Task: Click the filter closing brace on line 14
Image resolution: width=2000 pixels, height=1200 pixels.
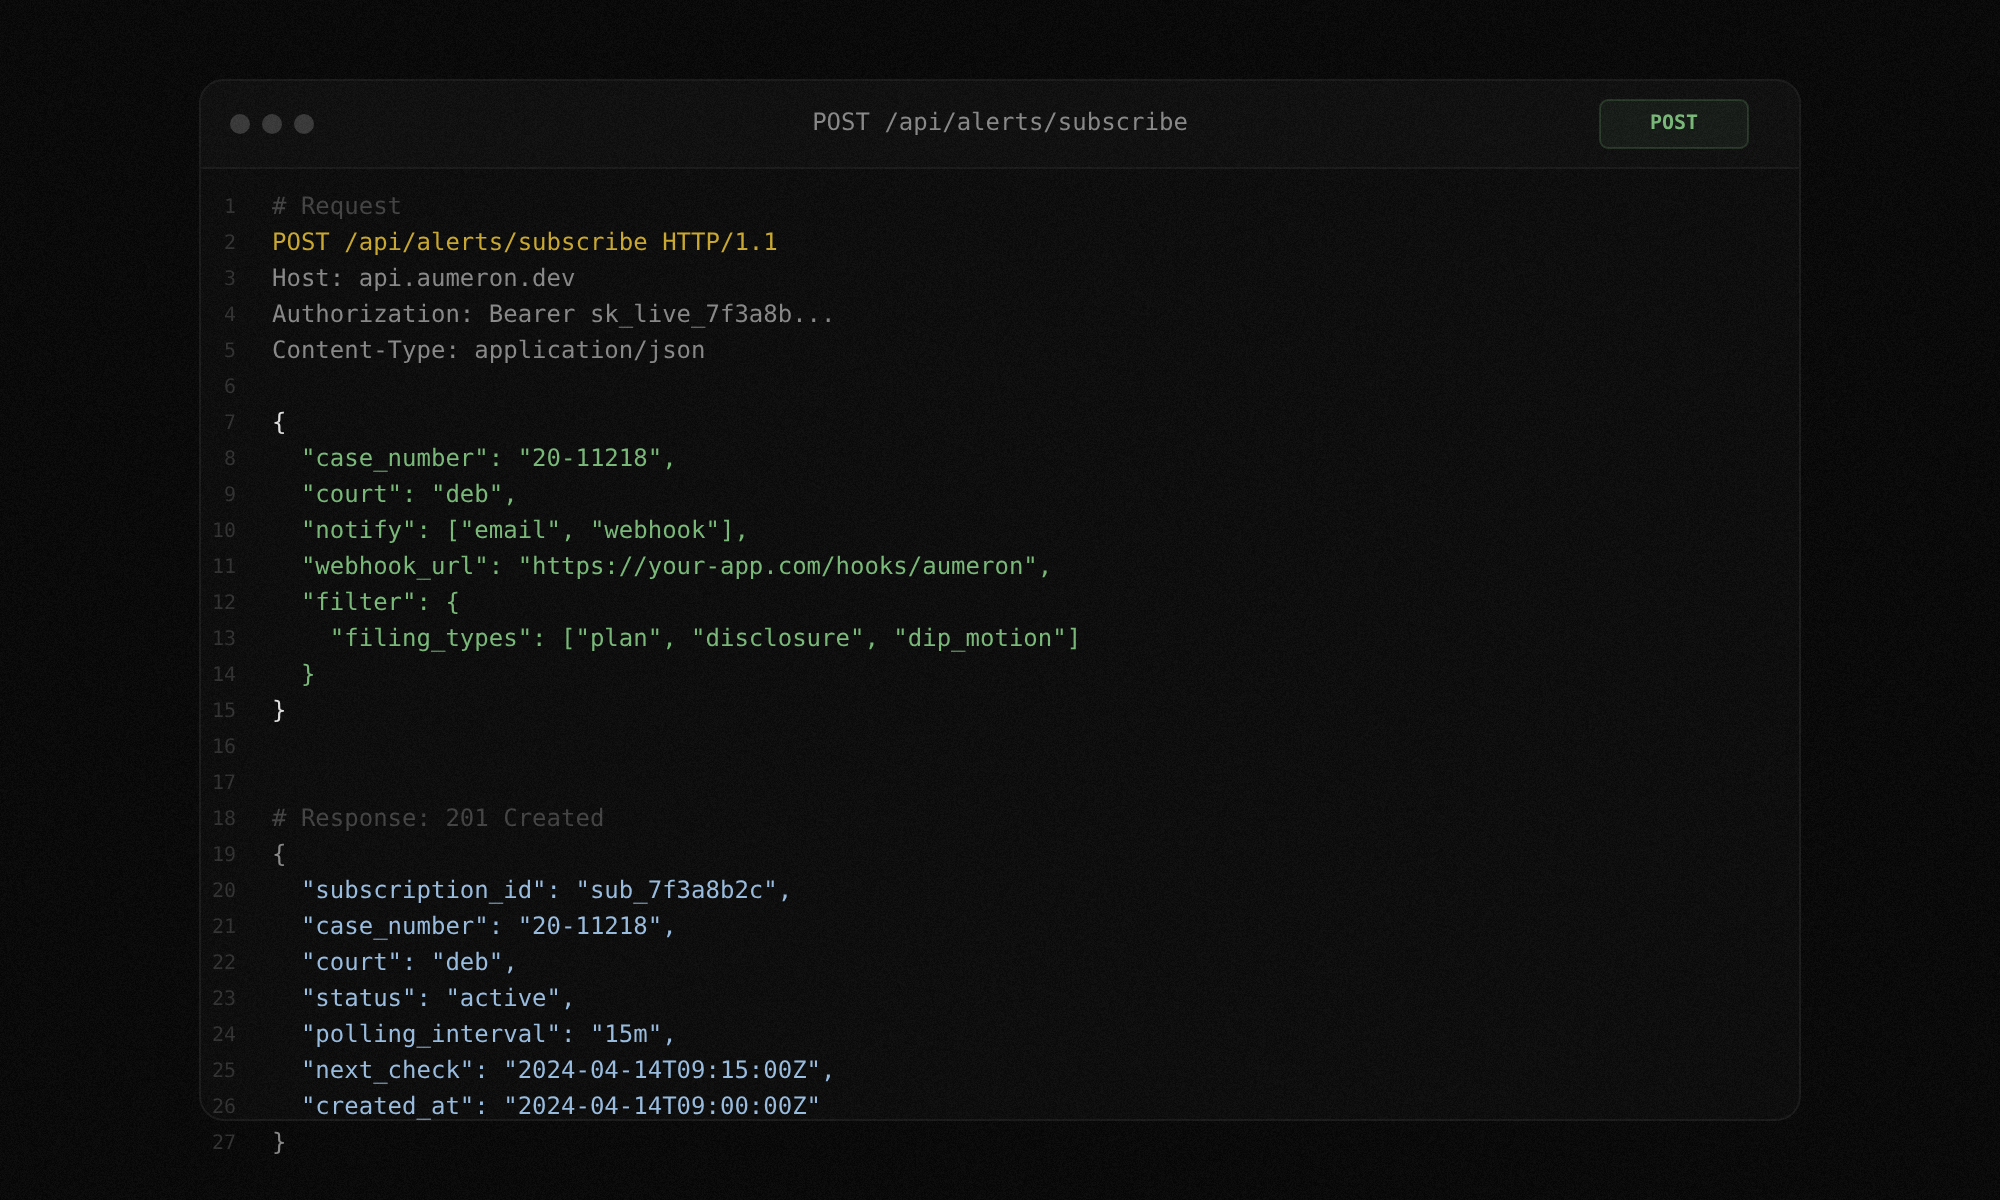Action: 308,674
